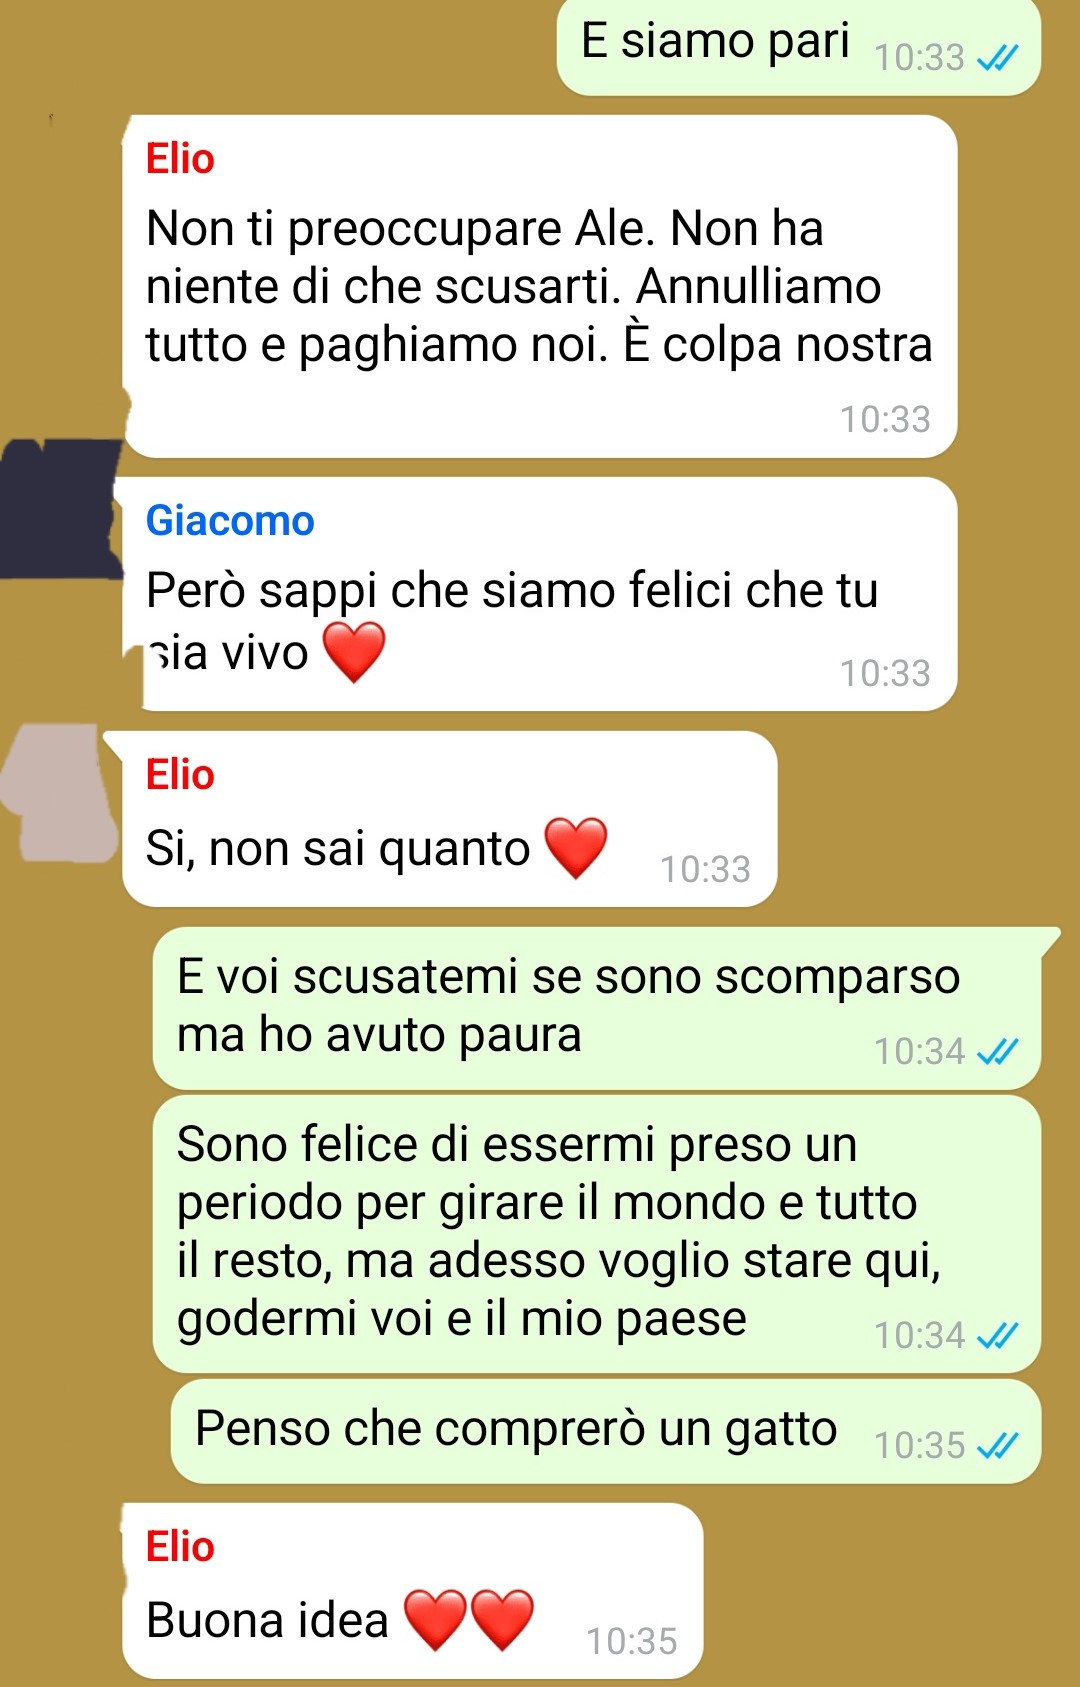Tap the second heart after 'Buona idea'

coord(502,1620)
